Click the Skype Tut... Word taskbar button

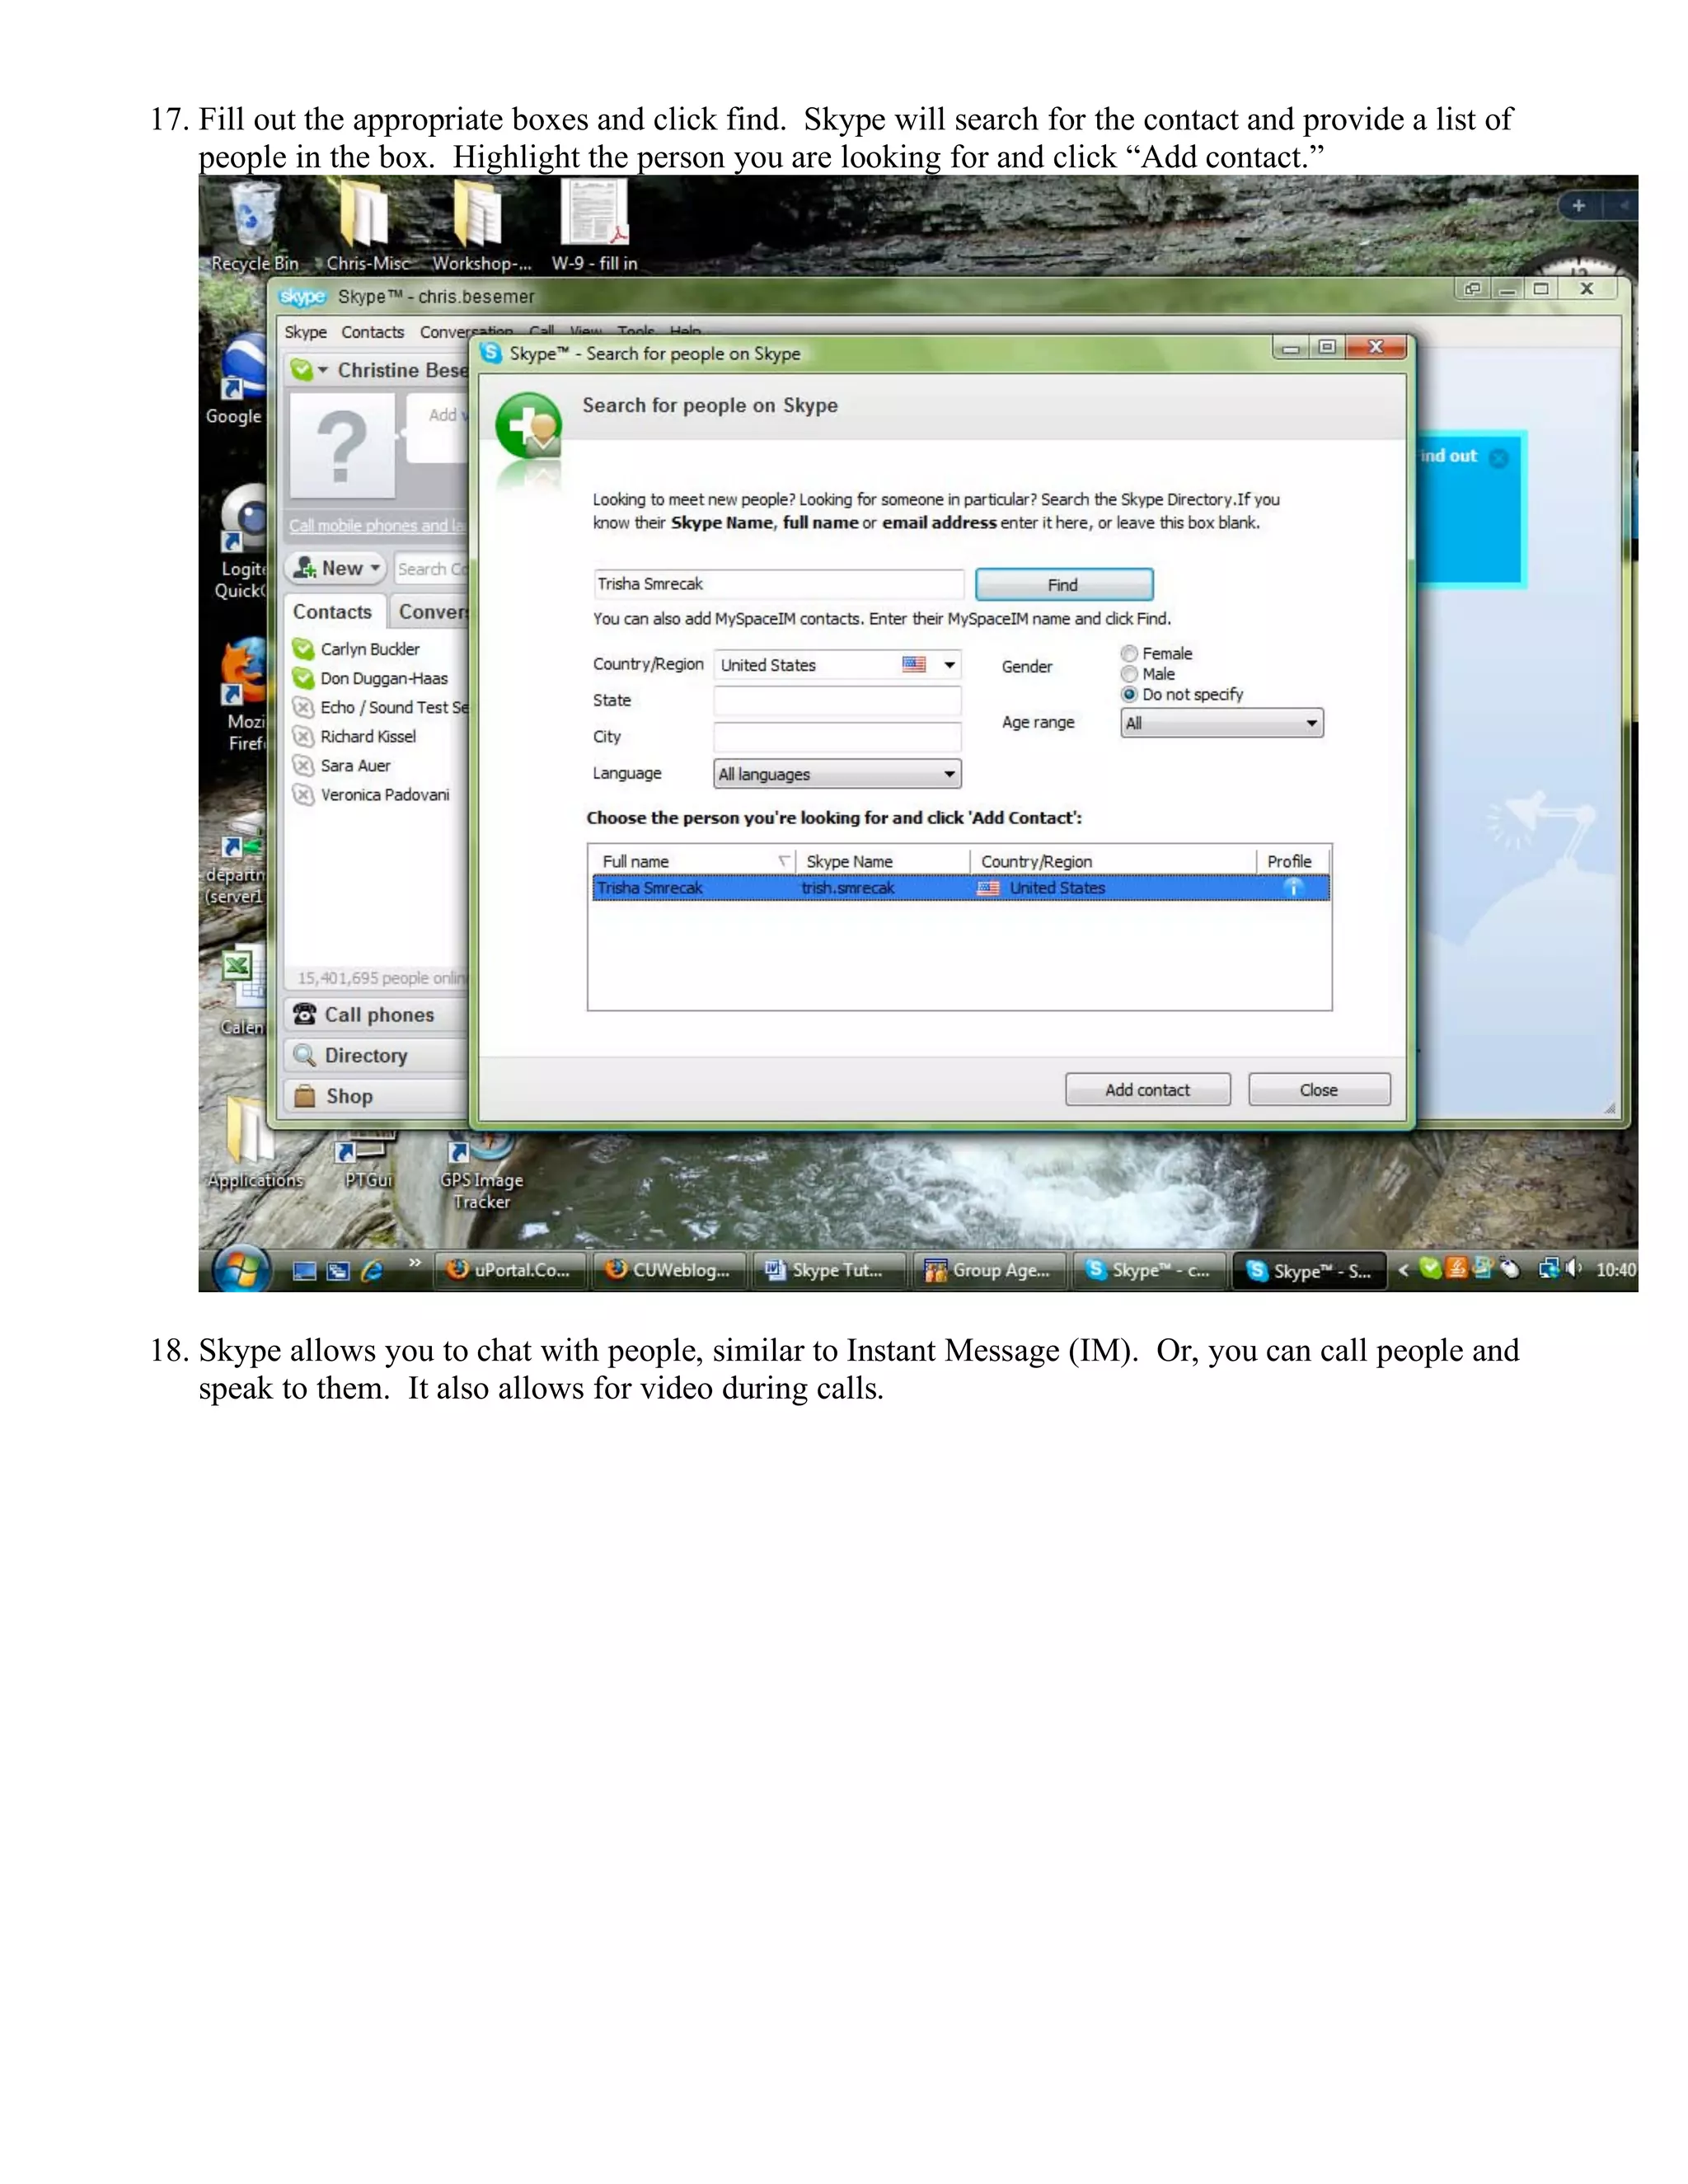pyautogui.click(x=829, y=1270)
